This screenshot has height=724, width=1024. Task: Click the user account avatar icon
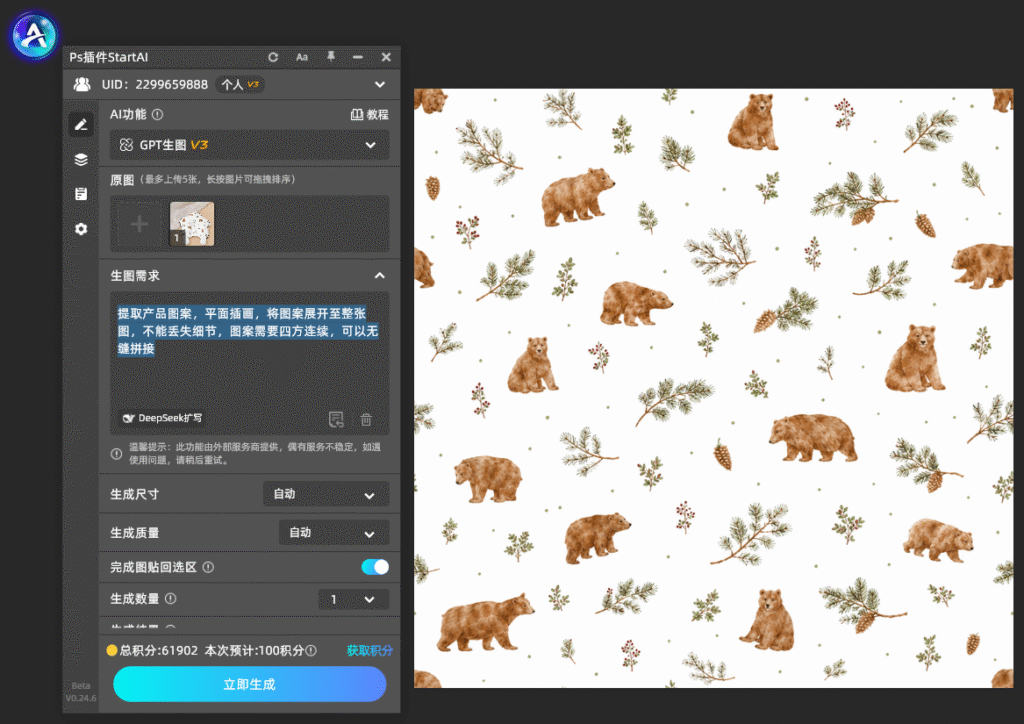(x=82, y=84)
